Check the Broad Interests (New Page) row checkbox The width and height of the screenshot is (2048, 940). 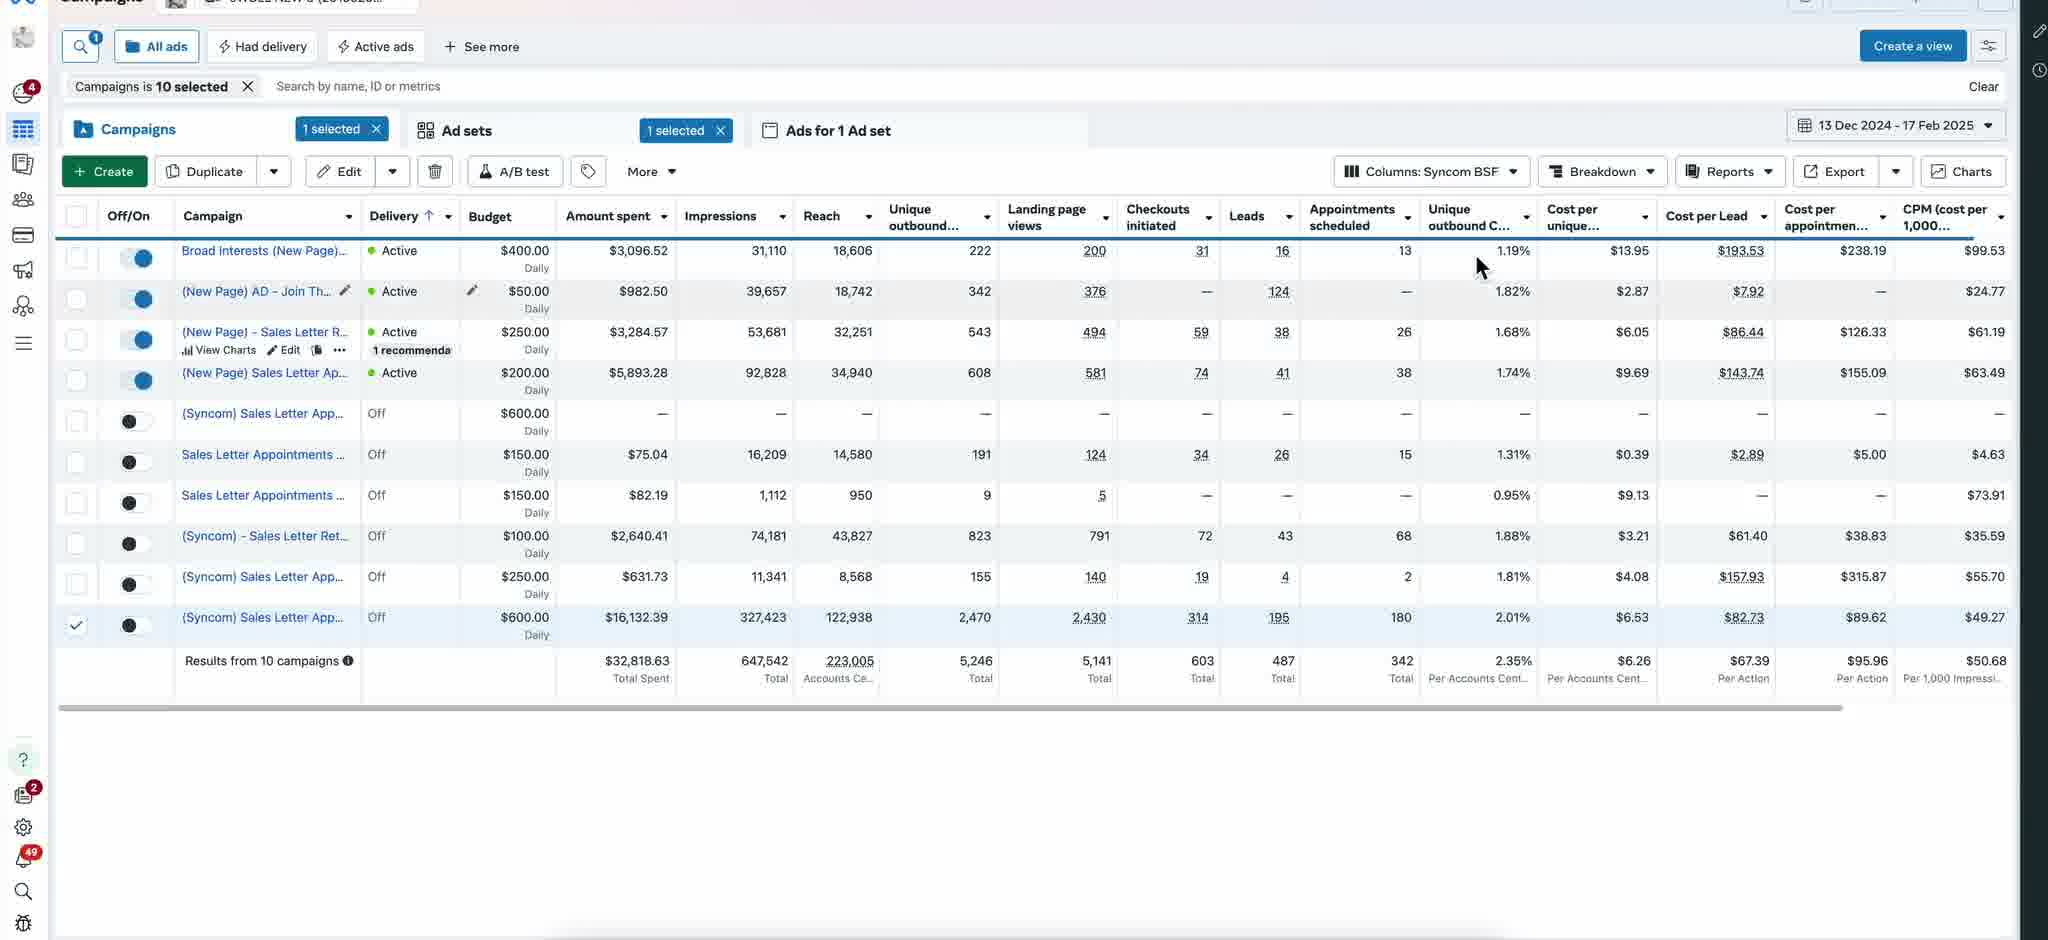pyautogui.click(x=76, y=258)
